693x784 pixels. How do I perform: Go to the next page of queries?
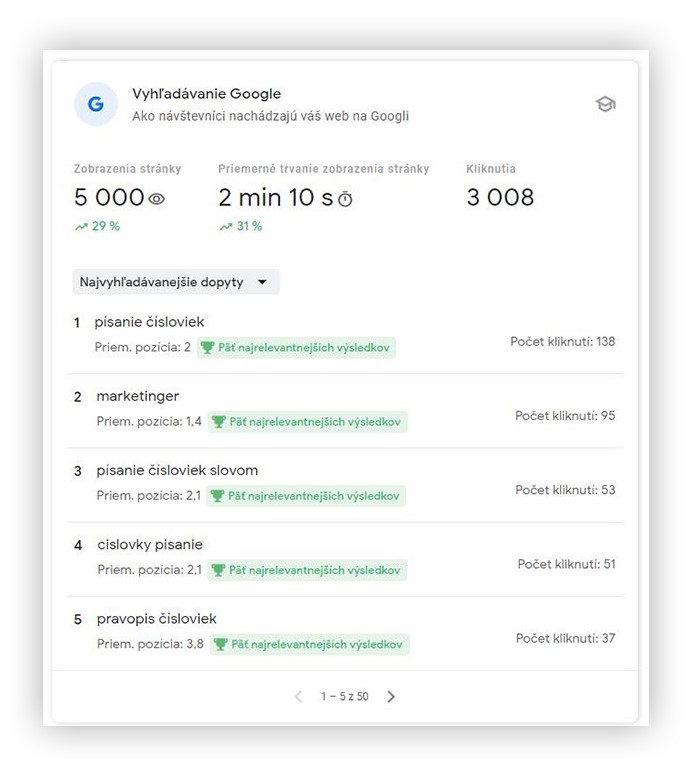click(391, 696)
